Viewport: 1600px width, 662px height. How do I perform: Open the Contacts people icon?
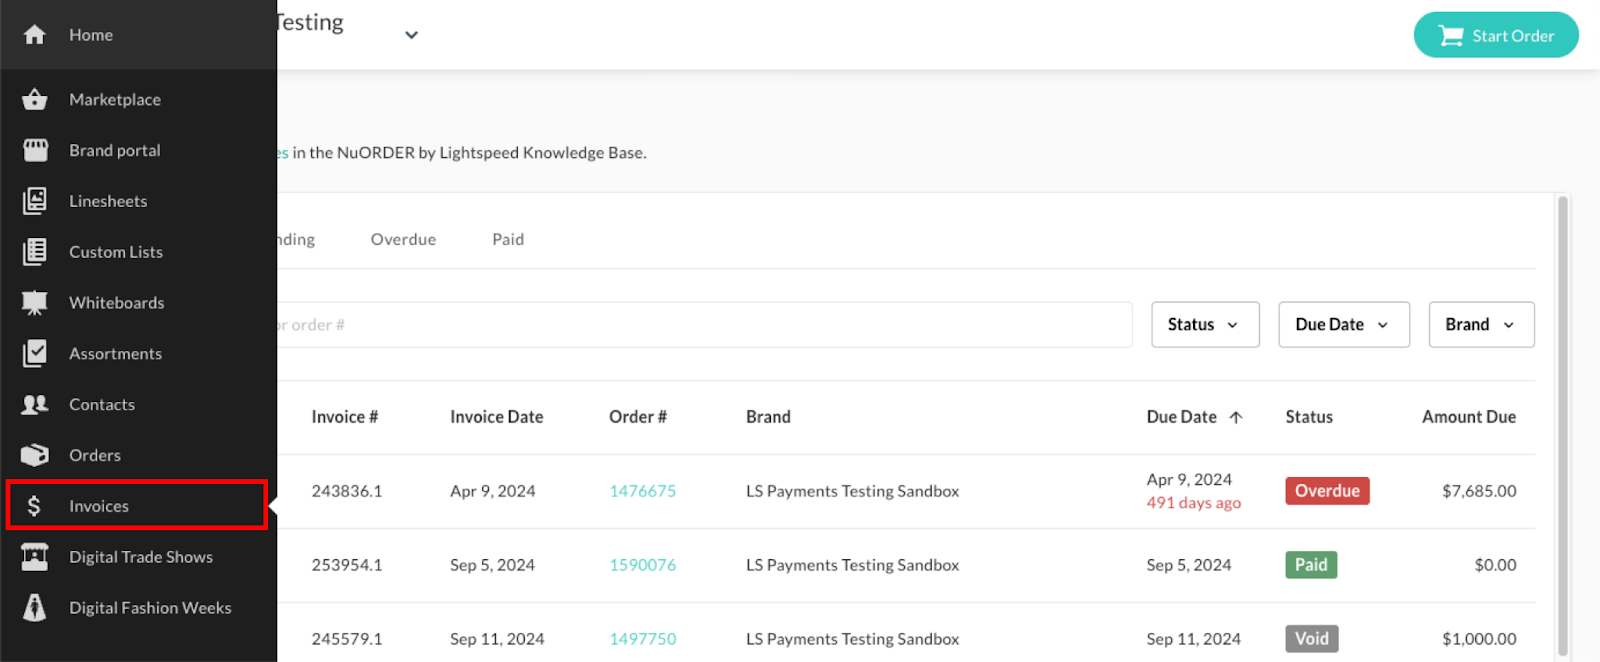pyautogui.click(x=35, y=404)
